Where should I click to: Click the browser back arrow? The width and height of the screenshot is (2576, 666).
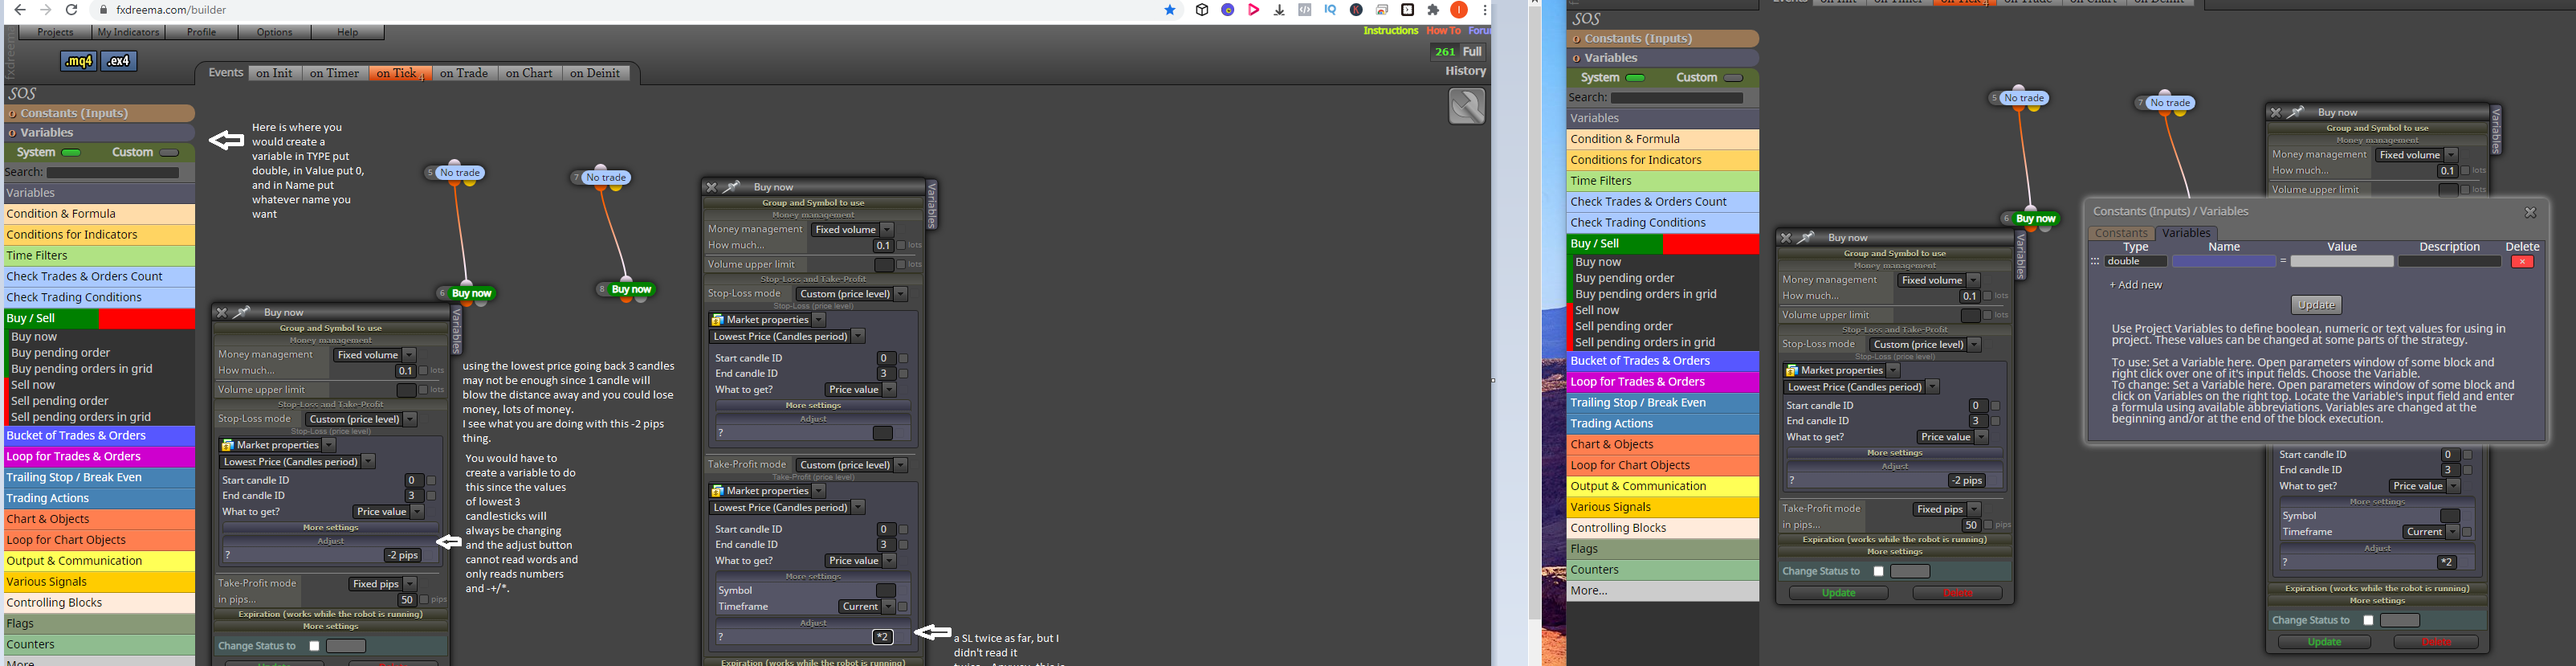[x=20, y=10]
